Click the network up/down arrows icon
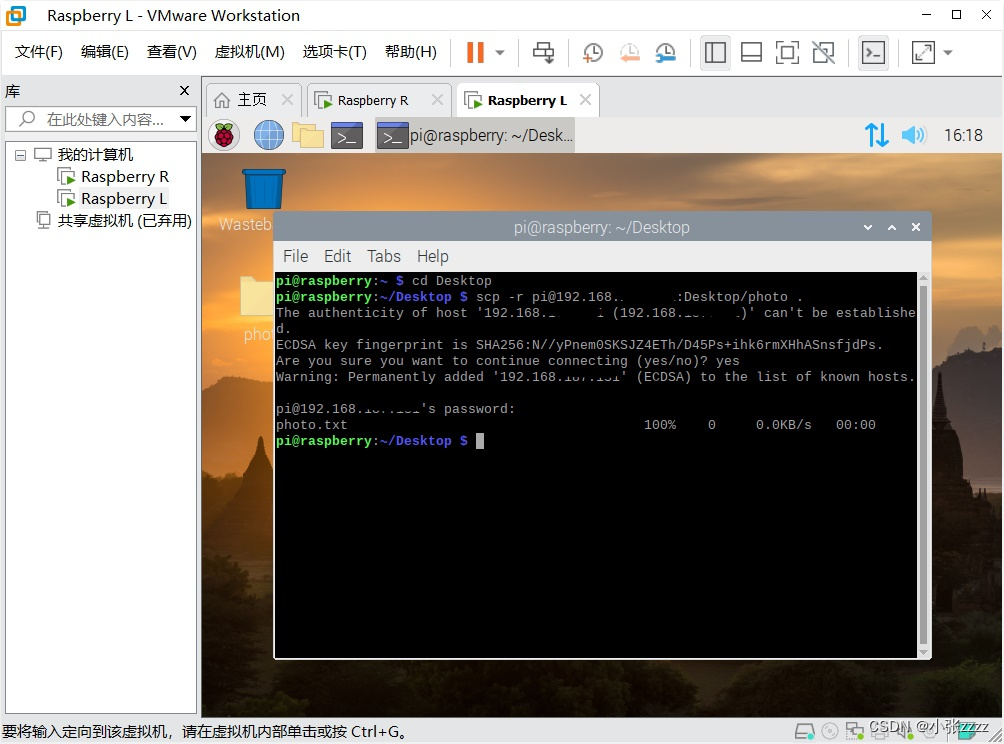The height and width of the screenshot is (744, 1004). click(877, 134)
